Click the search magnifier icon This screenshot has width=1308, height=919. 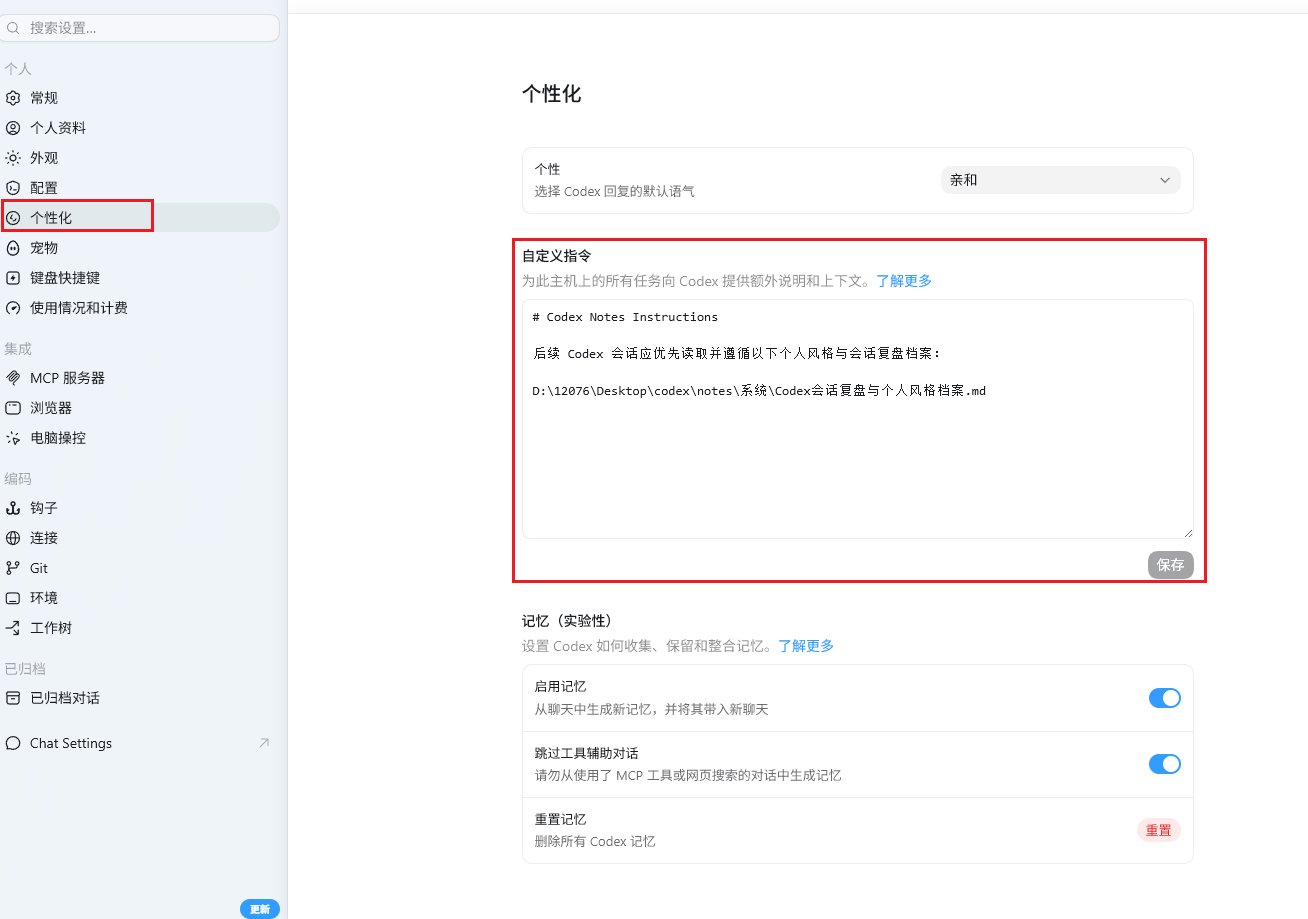click(x=13, y=28)
